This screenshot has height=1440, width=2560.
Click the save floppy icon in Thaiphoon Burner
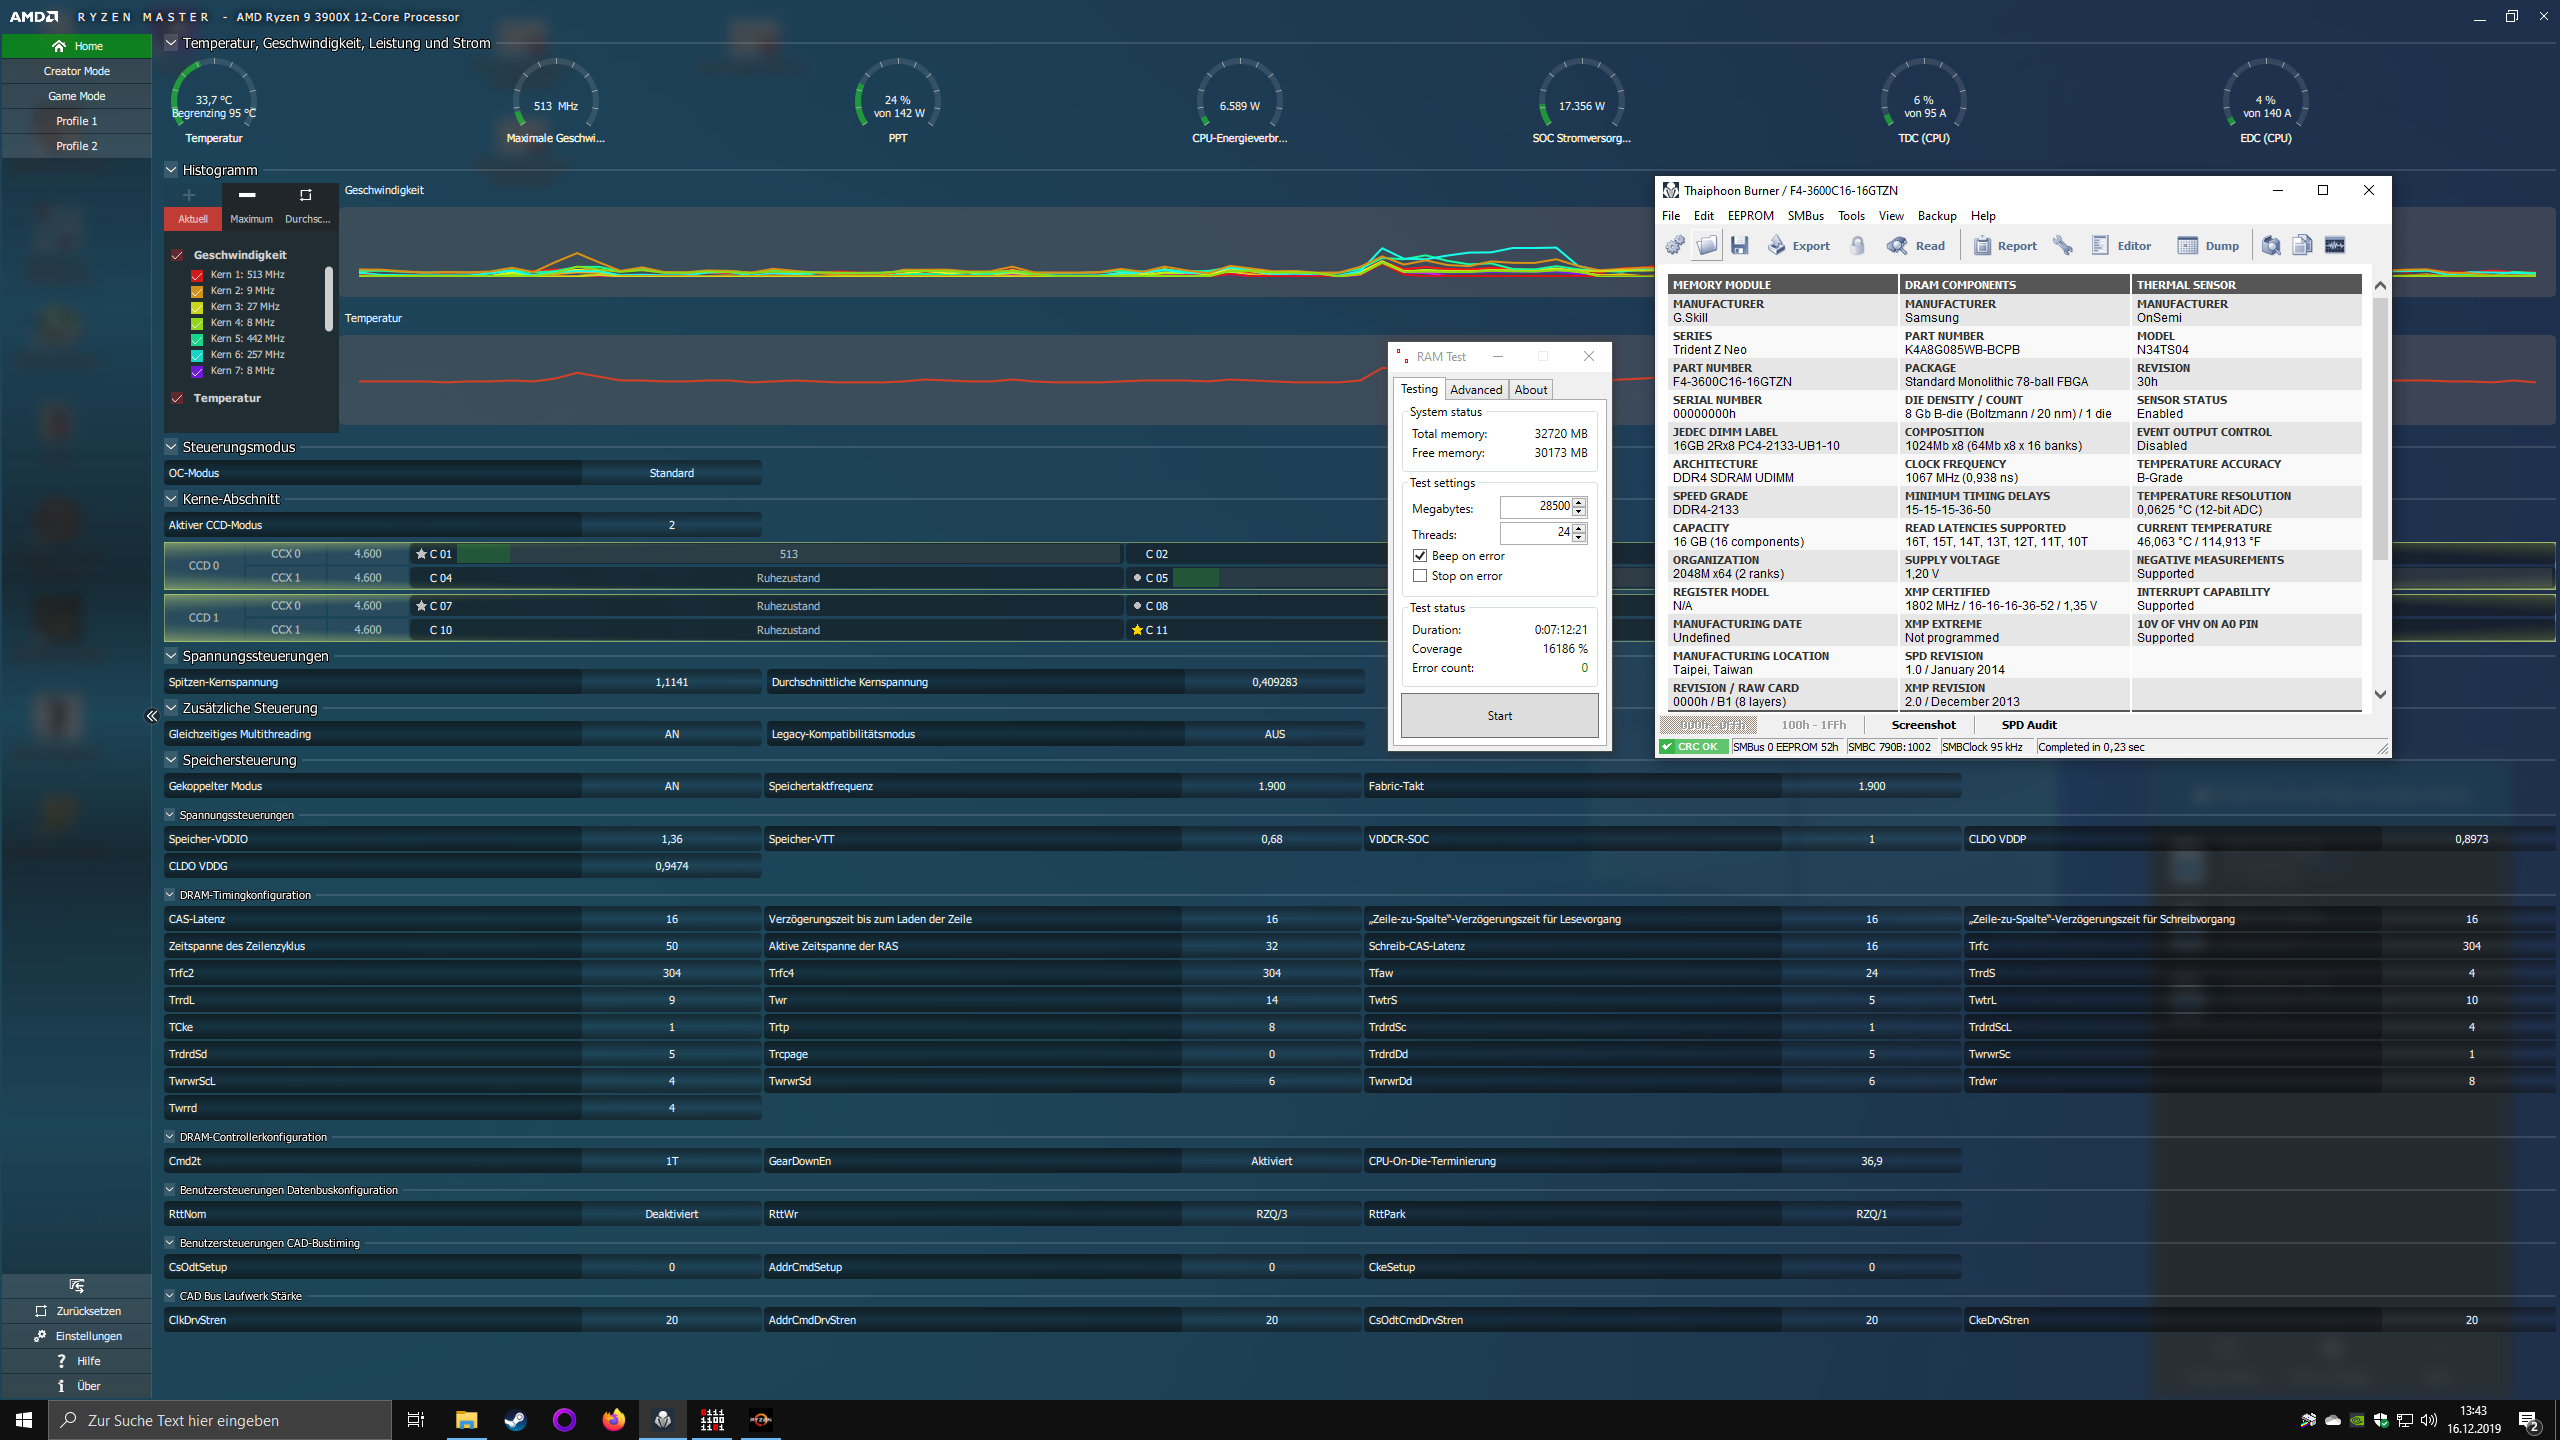1740,246
